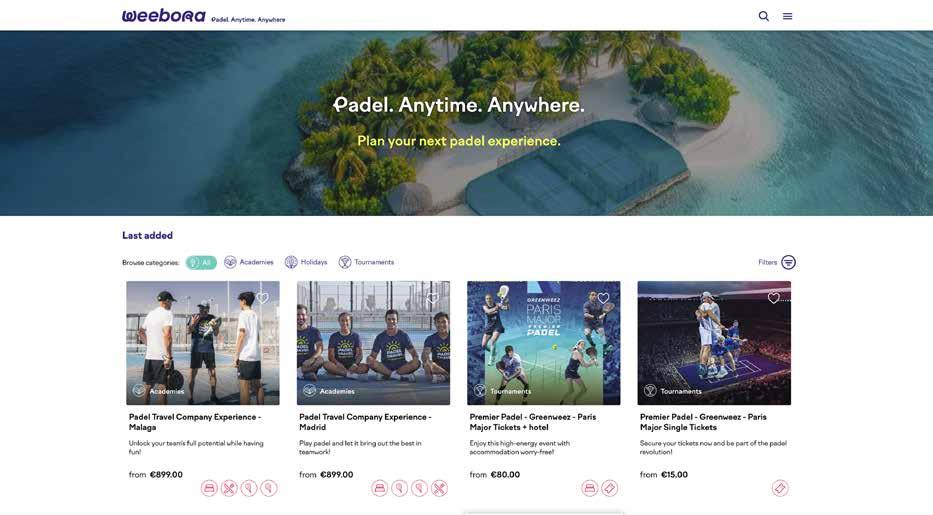Toggle heart on Paris Major Single Tickets card
The width and height of the screenshot is (933, 515).
(773, 298)
